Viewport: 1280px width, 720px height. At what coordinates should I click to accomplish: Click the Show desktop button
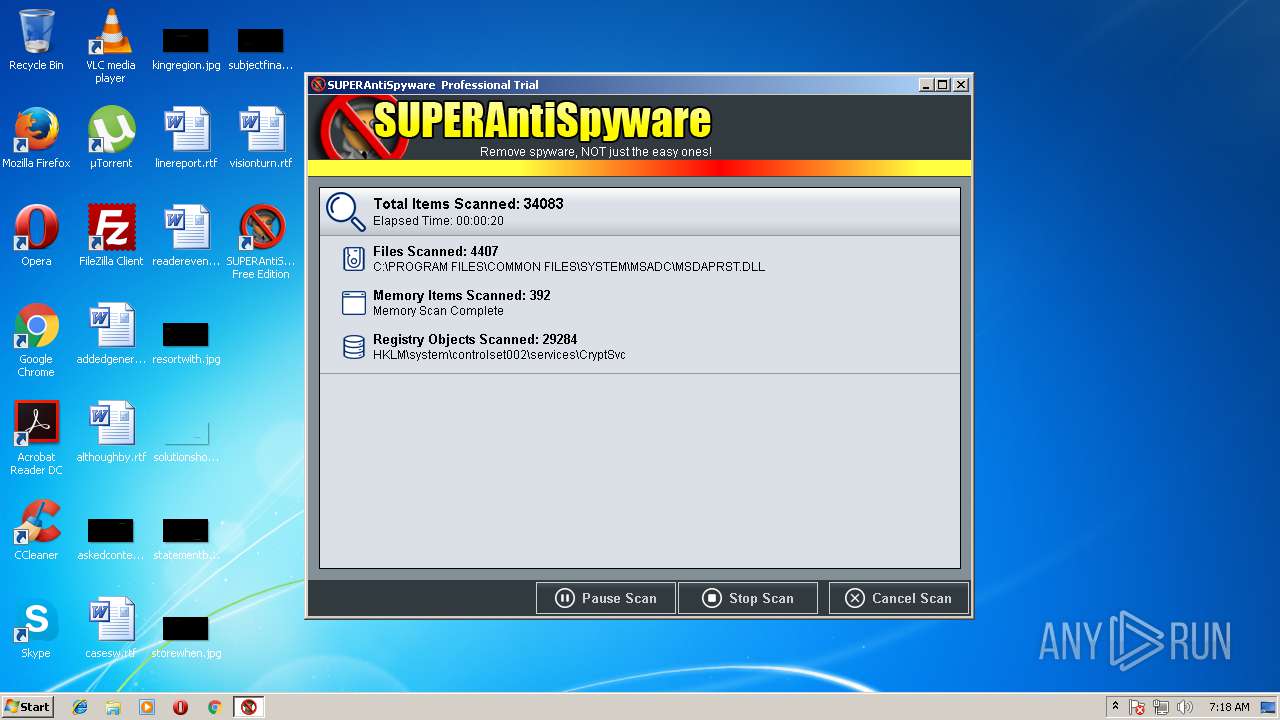tap(1269, 707)
